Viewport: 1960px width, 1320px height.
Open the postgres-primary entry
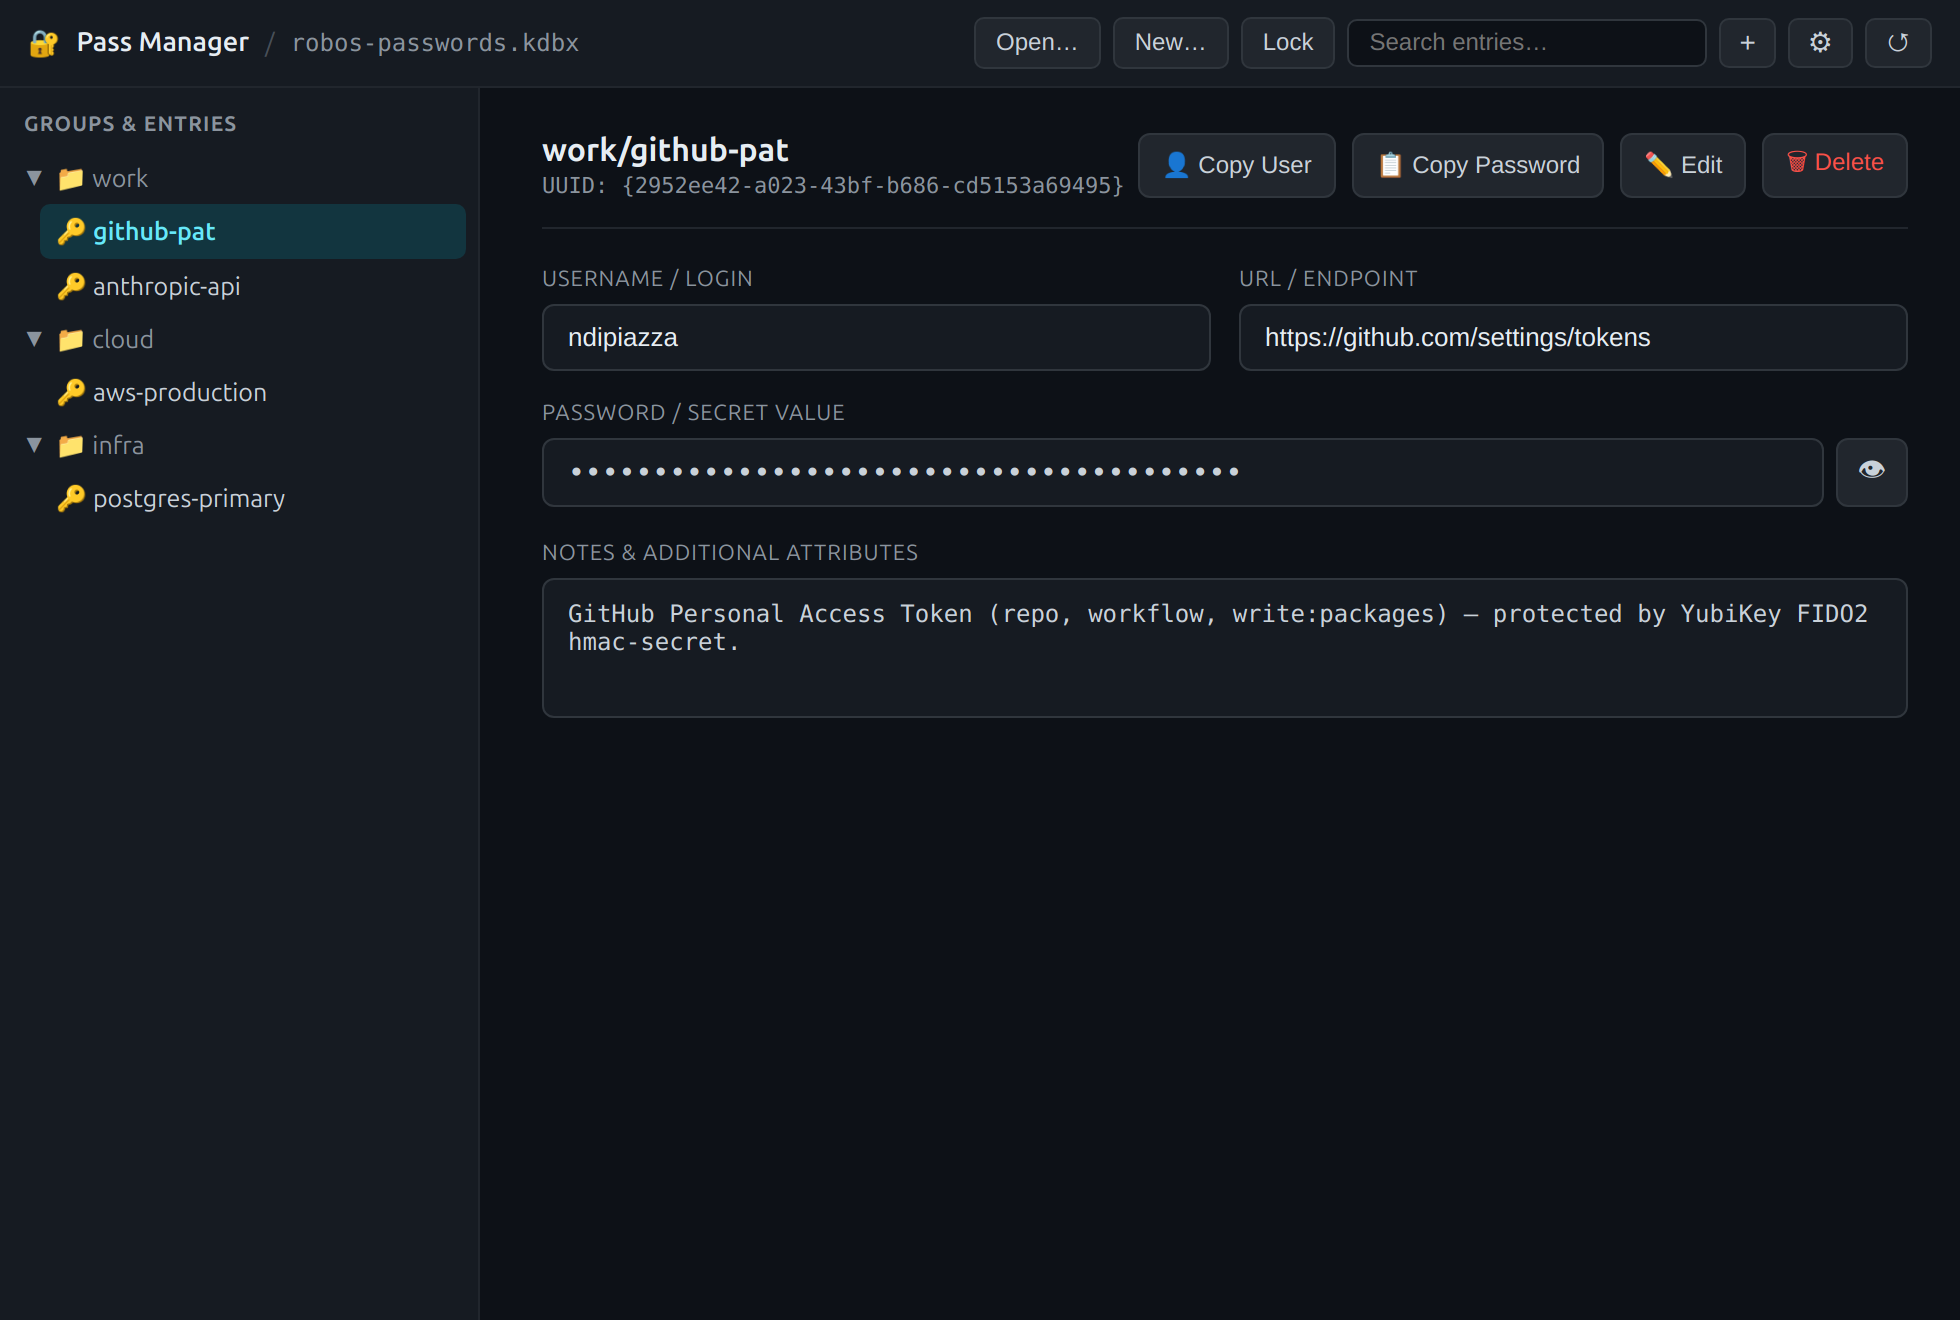tap(253, 499)
